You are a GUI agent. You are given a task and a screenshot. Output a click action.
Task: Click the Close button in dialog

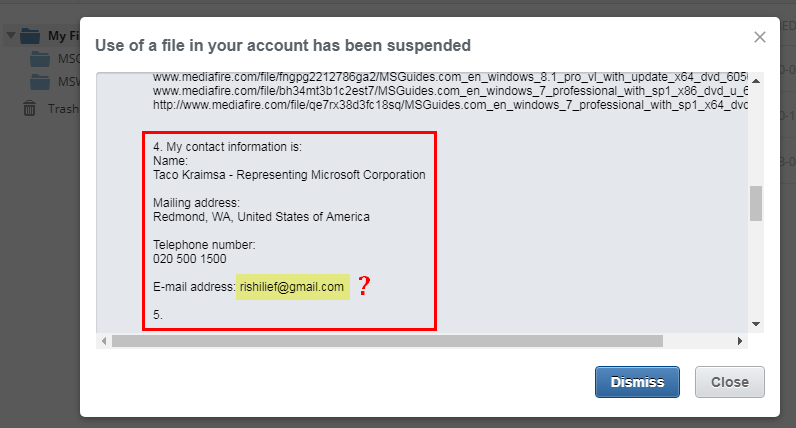pos(729,382)
